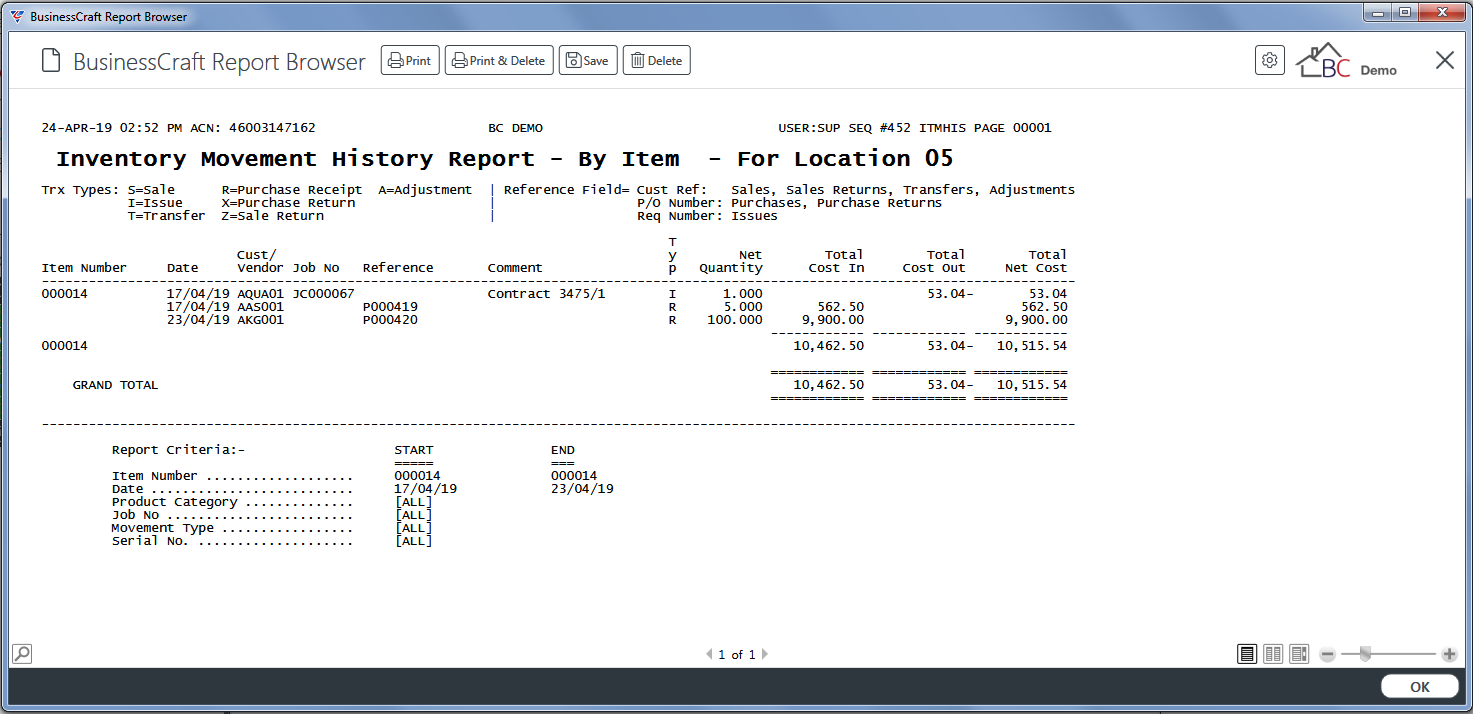Click the 'Net Quantity' column header
The height and width of the screenshot is (714, 1473).
[x=731, y=261]
